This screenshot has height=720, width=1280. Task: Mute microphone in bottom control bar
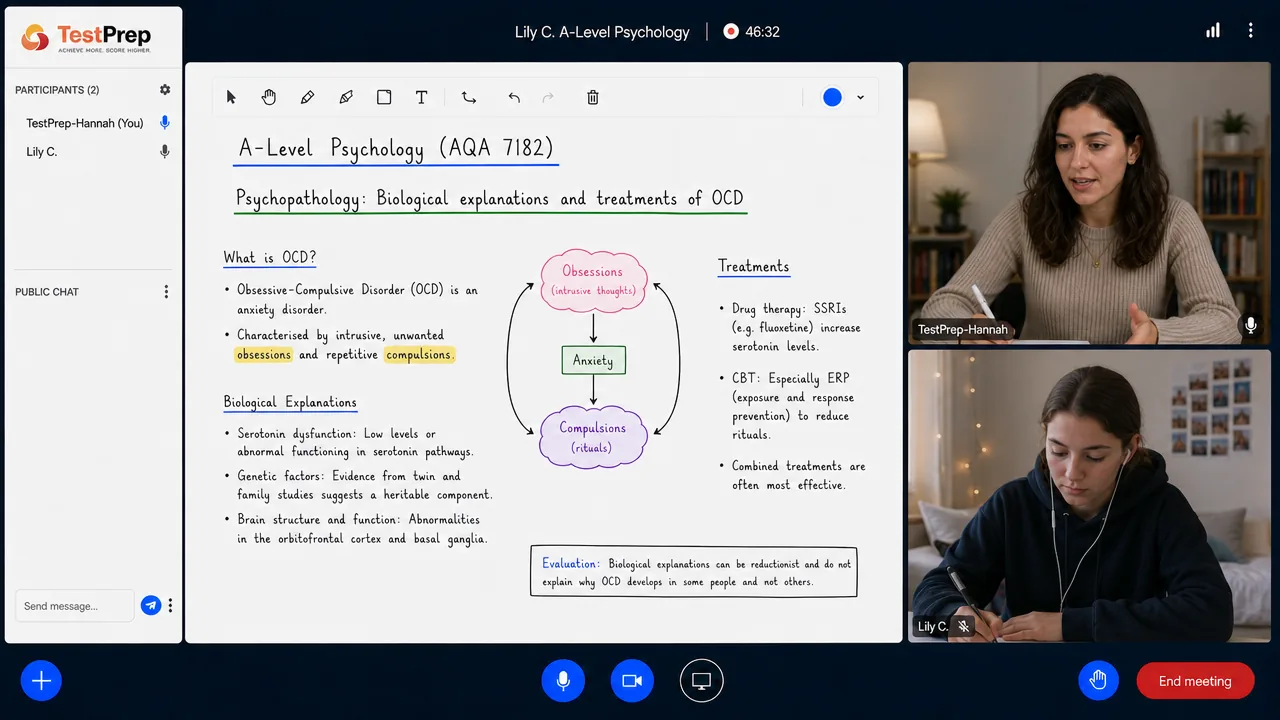tap(563, 681)
